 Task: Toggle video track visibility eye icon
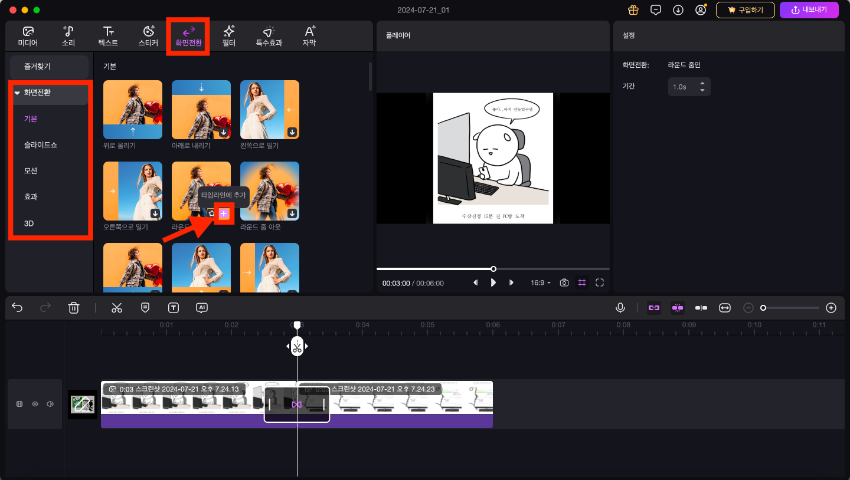click(x=35, y=404)
